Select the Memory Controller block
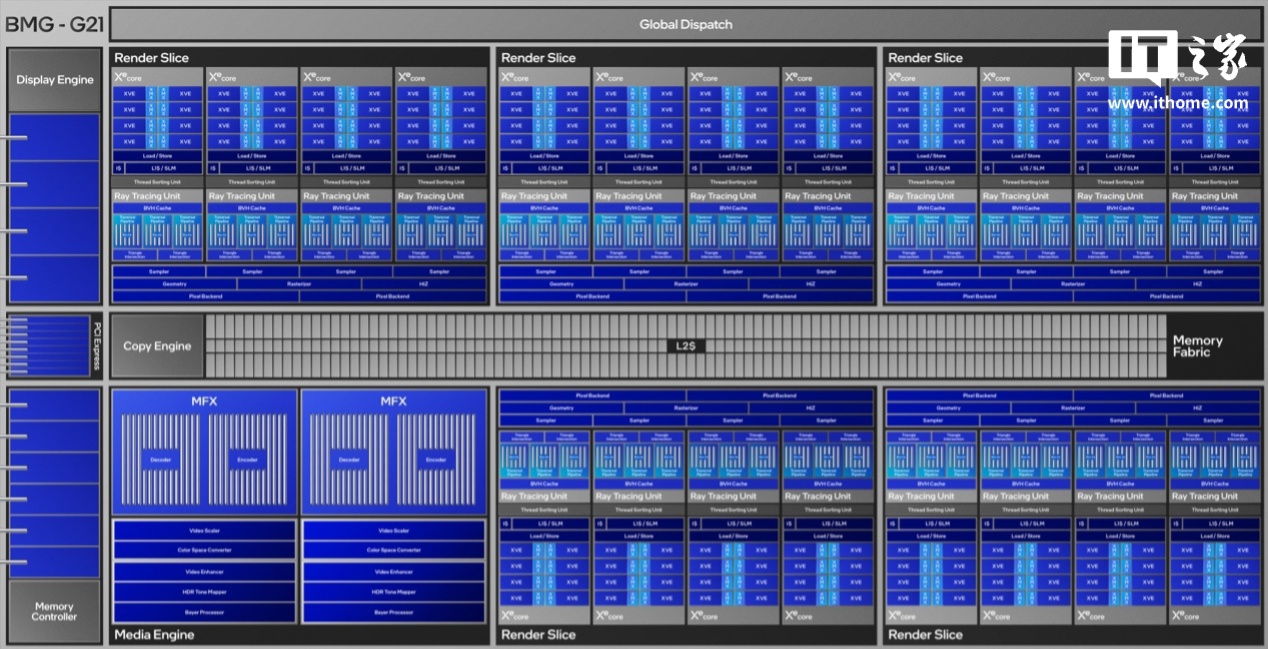Screen dimensions: 1268x649 click(55, 611)
